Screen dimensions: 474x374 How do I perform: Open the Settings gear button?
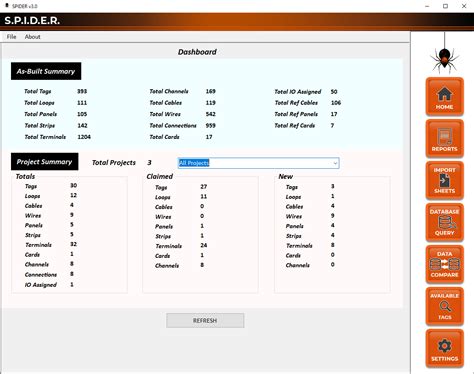(x=444, y=349)
